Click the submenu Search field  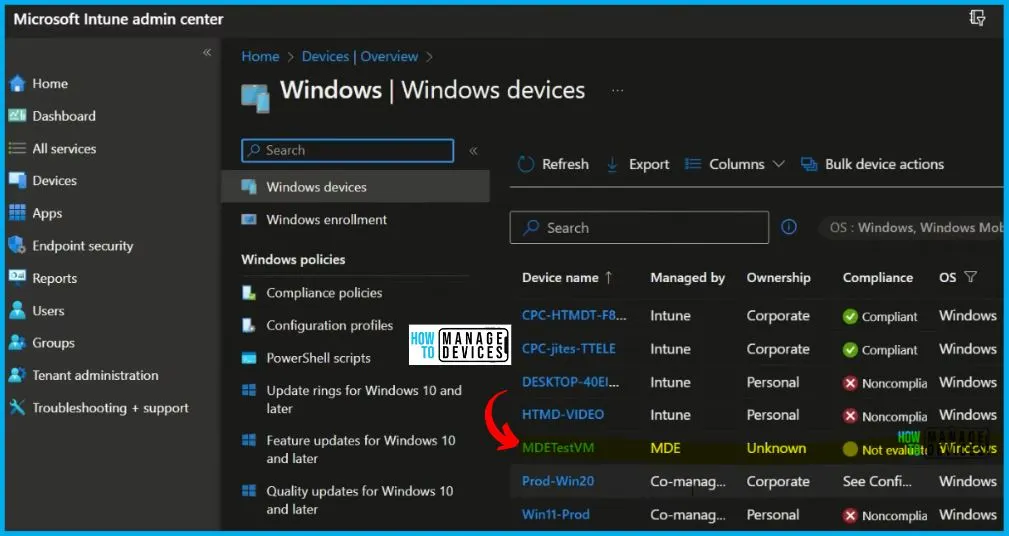point(347,151)
